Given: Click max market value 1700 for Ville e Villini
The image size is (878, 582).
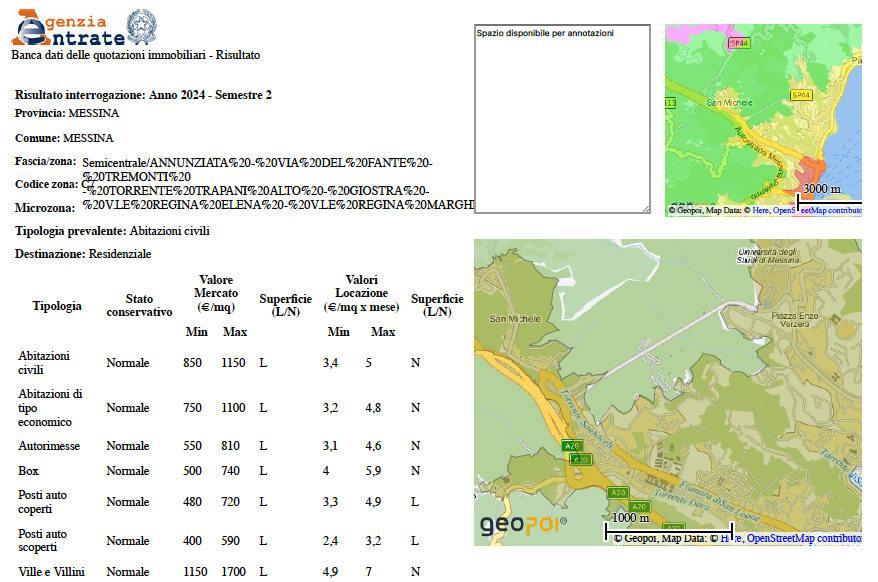Looking at the screenshot, I should click(x=233, y=572).
